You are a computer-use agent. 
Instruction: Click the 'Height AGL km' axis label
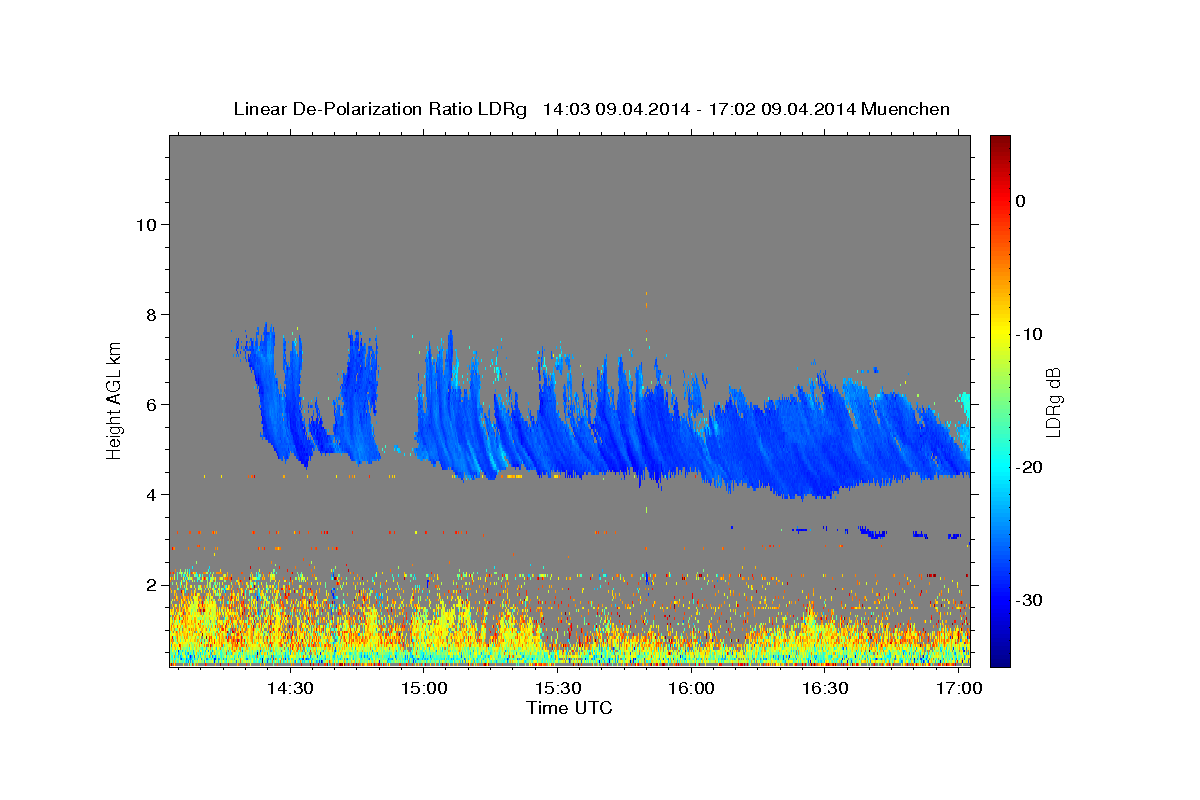click(x=115, y=400)
